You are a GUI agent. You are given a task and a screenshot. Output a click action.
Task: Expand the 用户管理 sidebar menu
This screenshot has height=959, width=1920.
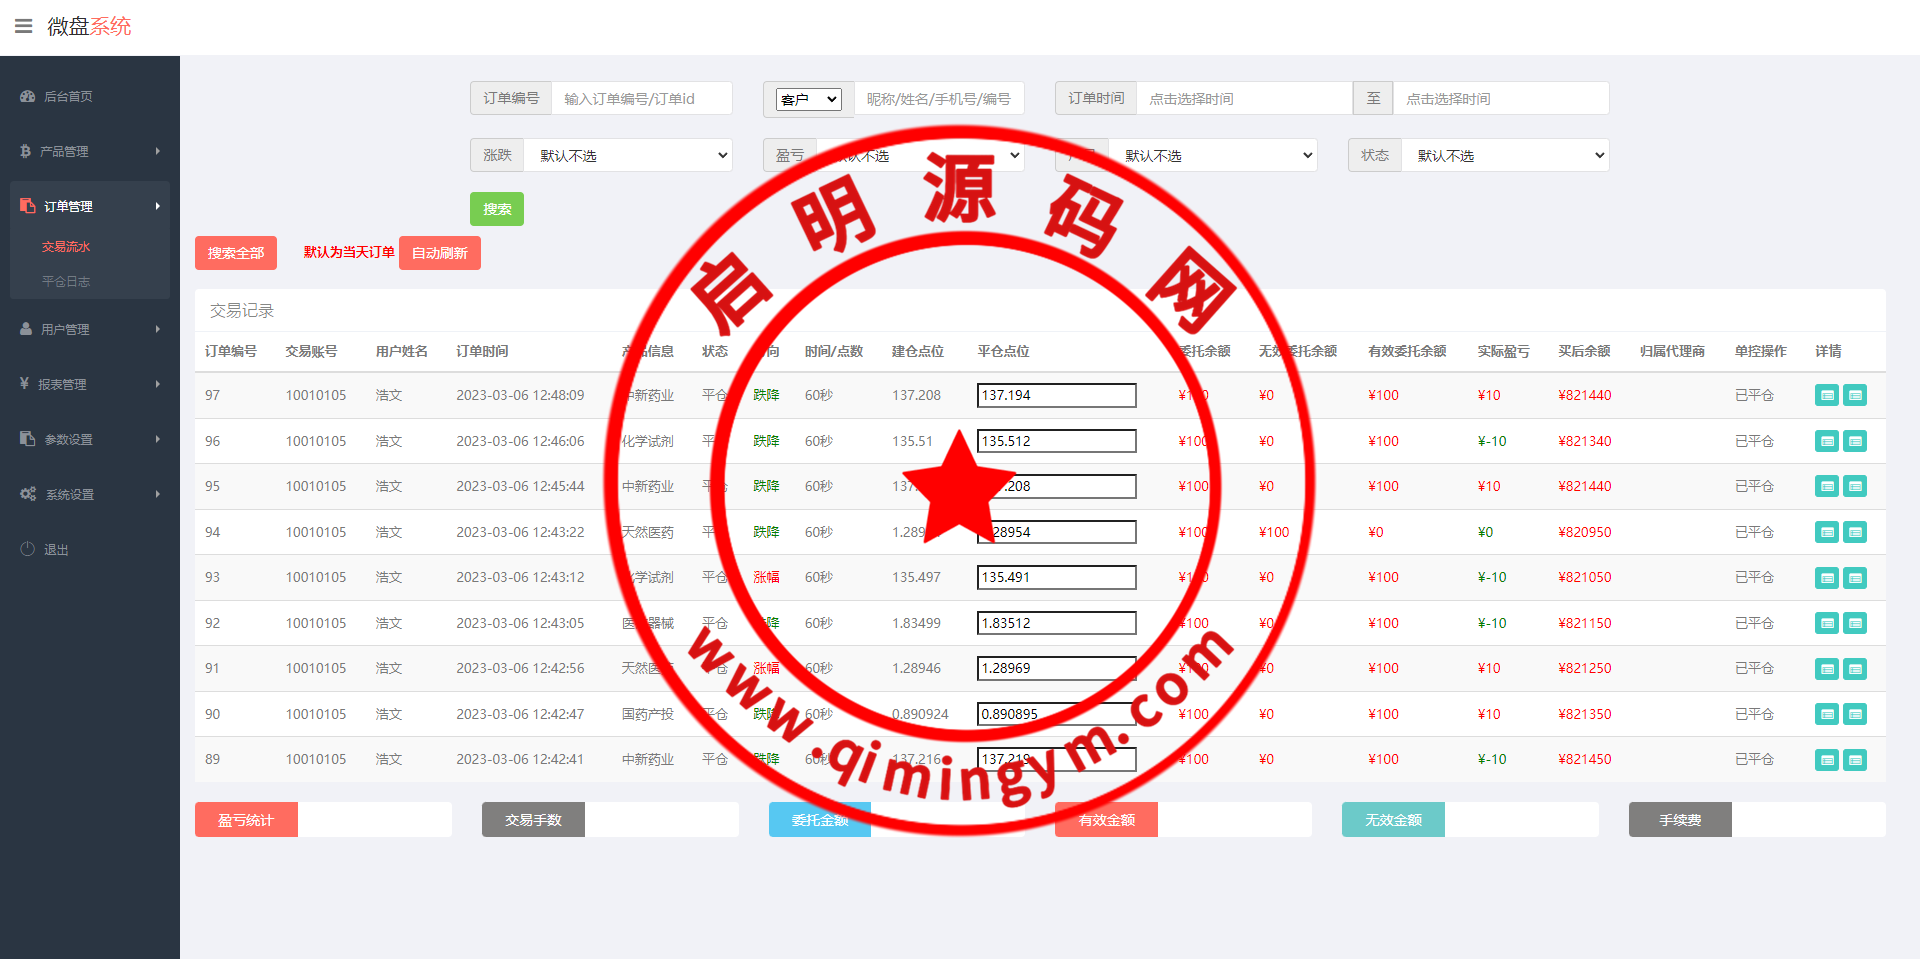(89, 329)
